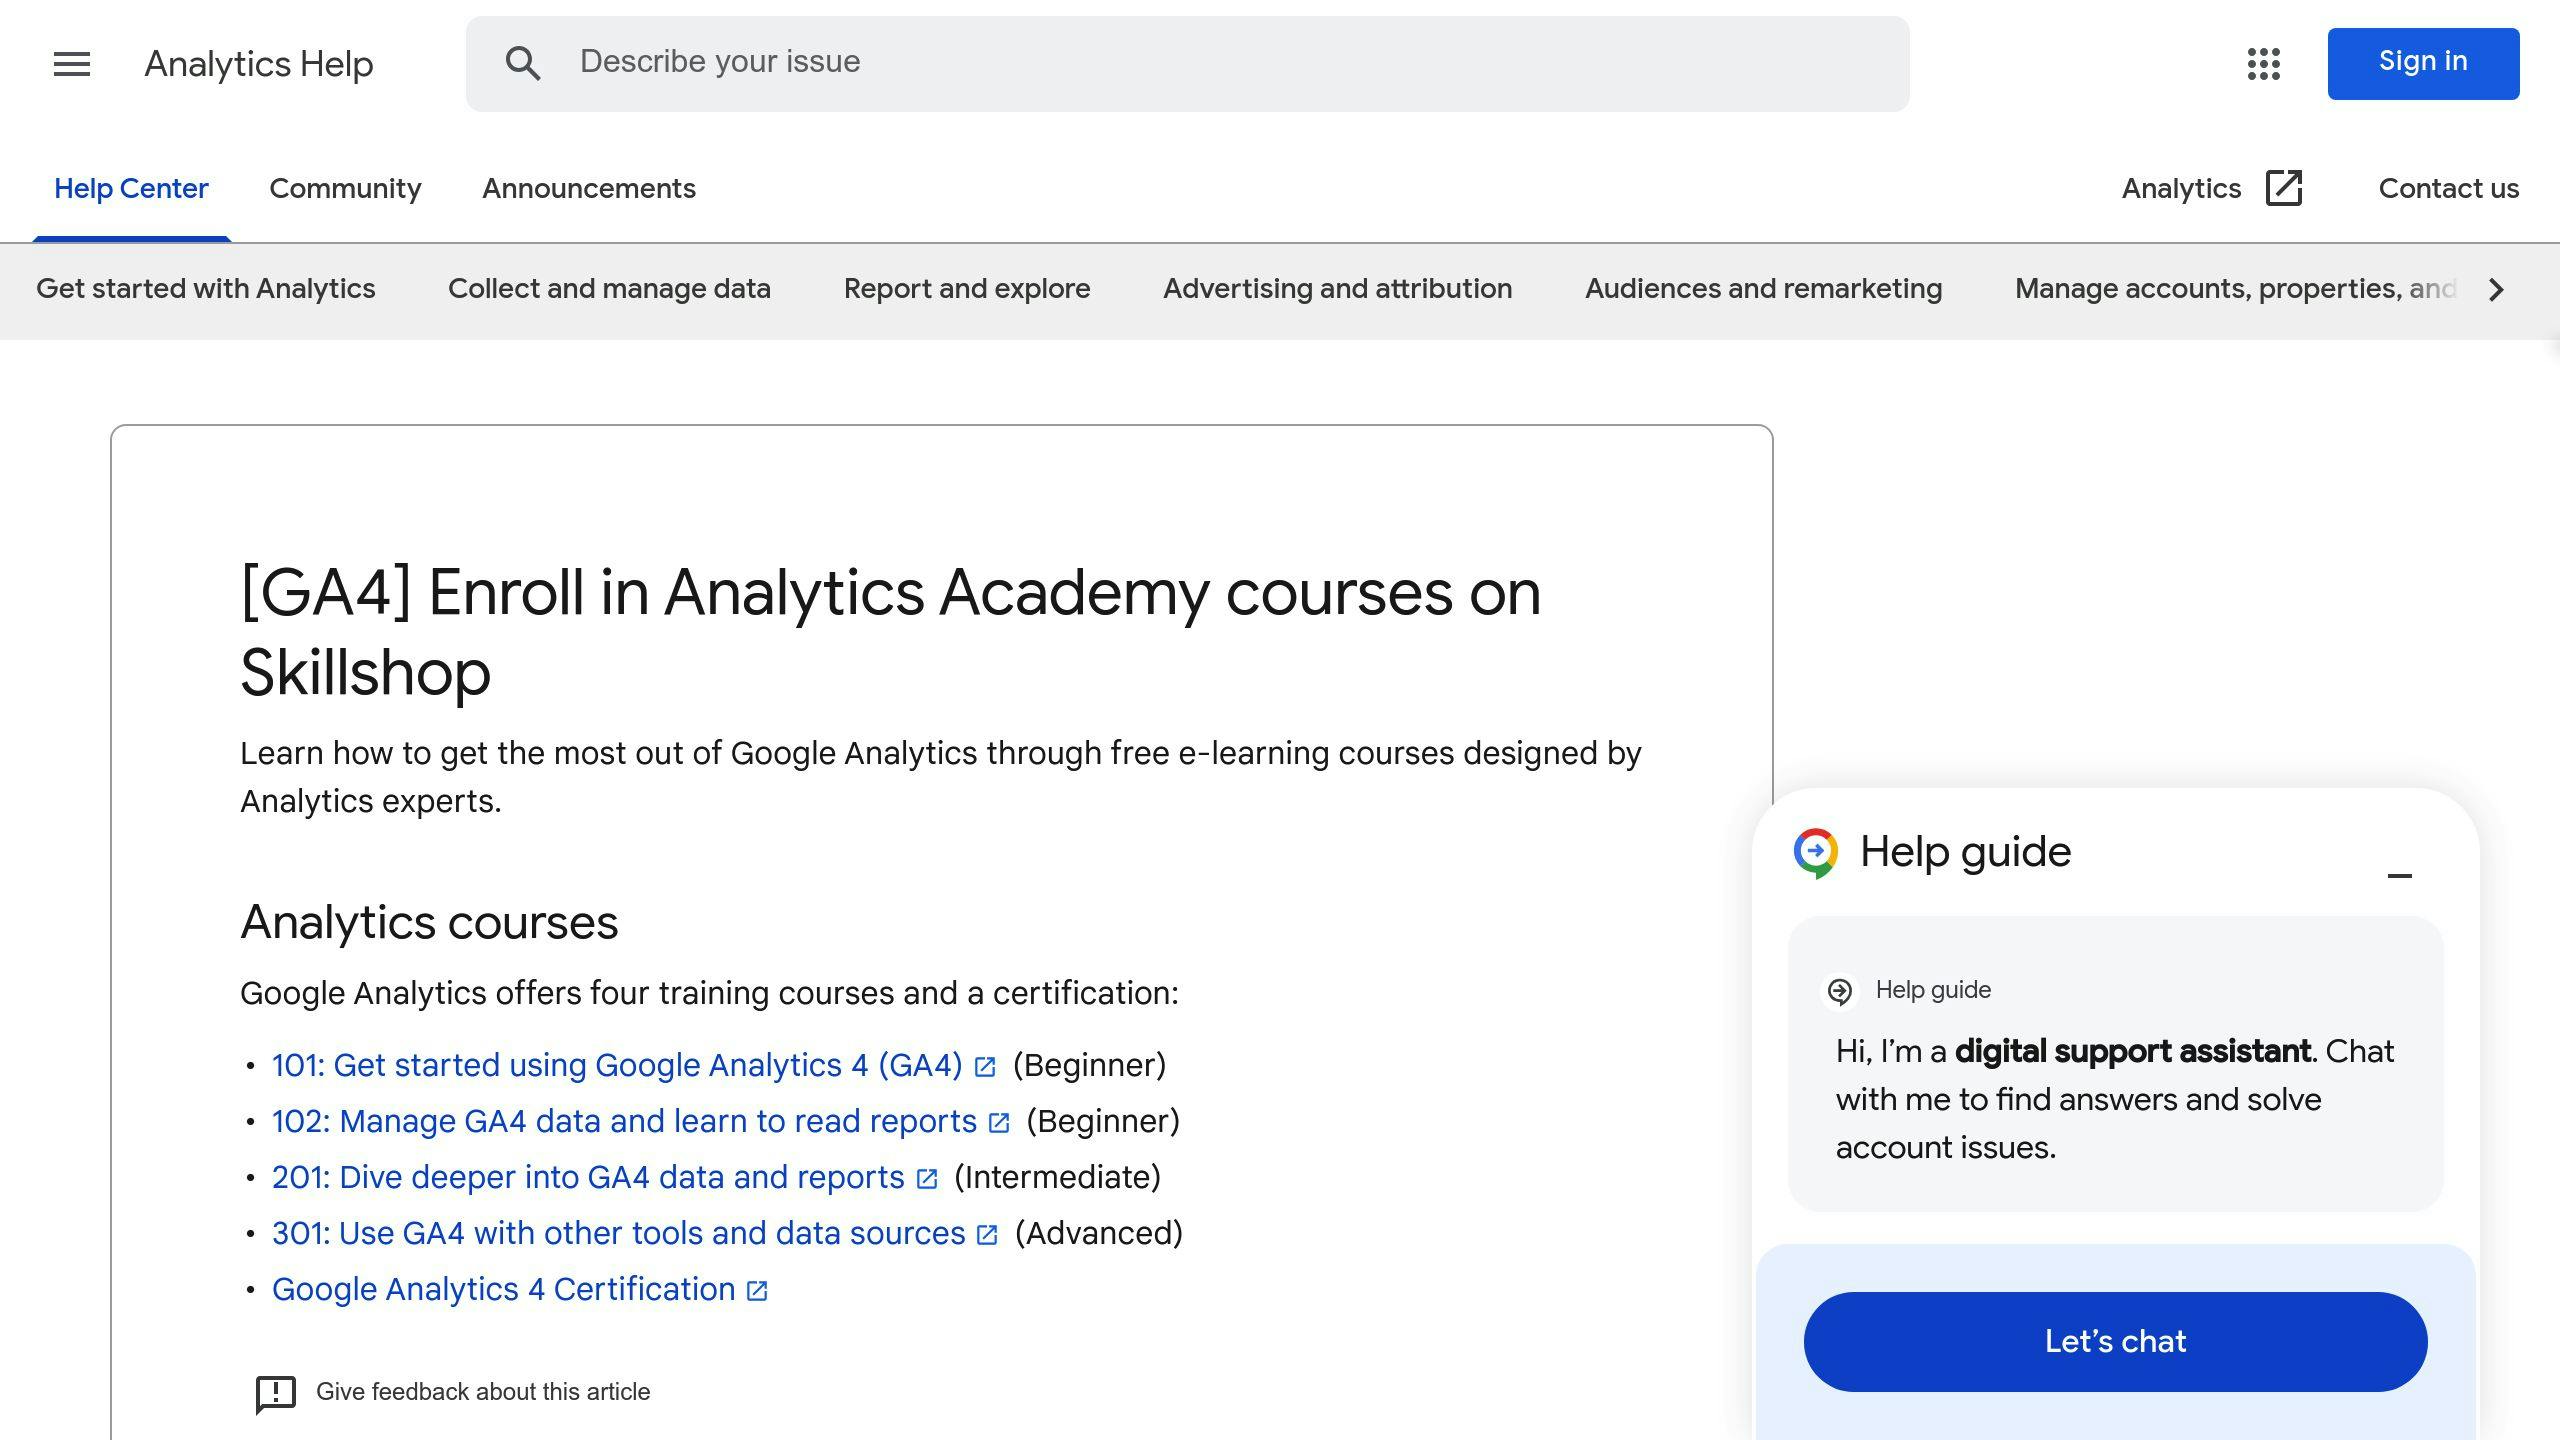Screen dimensions: 2560x1440
Task: Click external icon beside the 201 course
Action: (x=927, y=1179)
